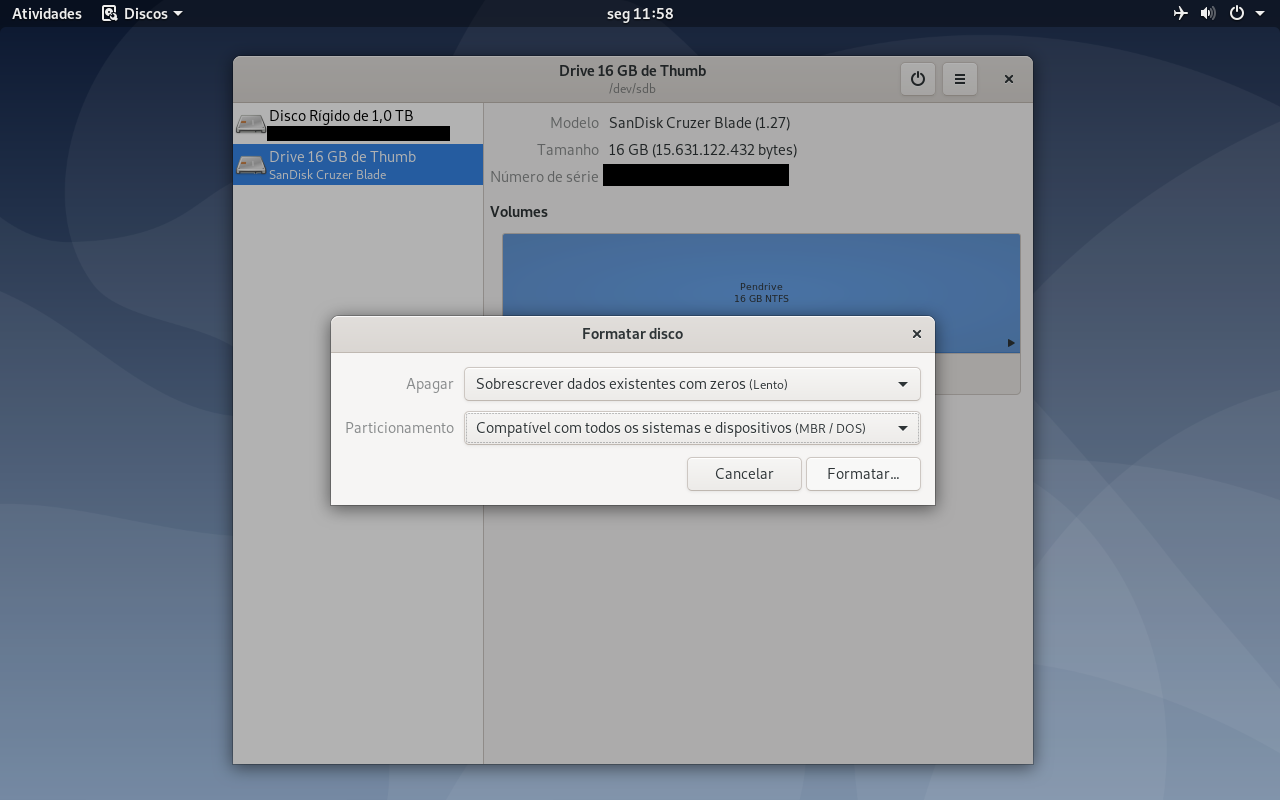Open the hamburger menu in Discos header
This screenshot has height=800, width=1280.
960,79
